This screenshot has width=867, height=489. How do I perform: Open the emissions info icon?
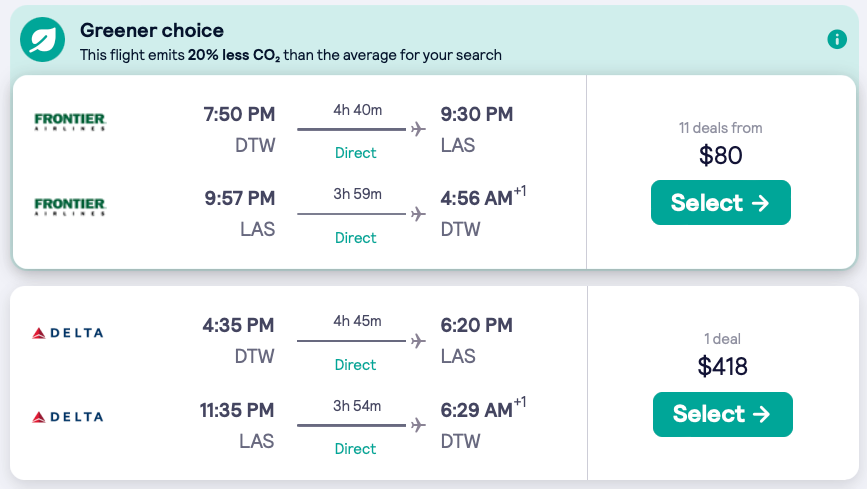click(837, 39)
